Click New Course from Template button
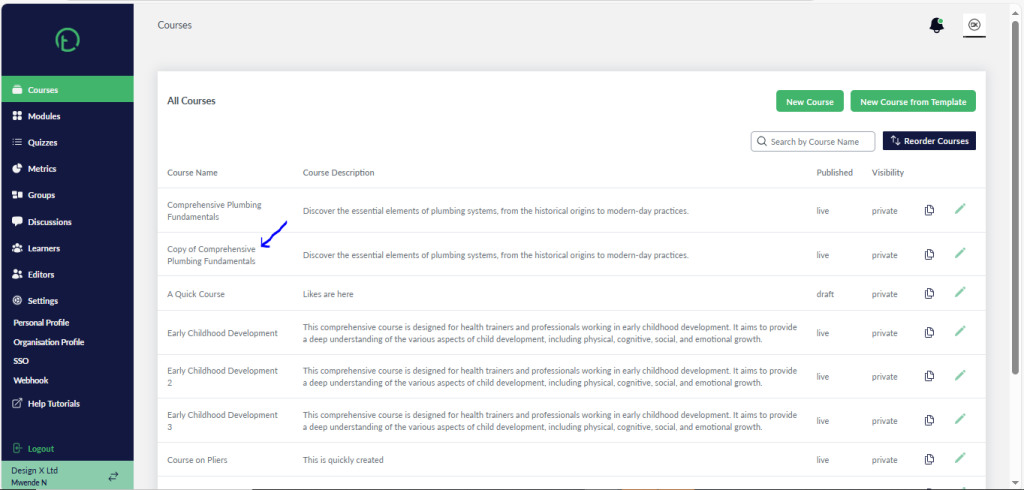1024x490 pixels. [913, 101]
